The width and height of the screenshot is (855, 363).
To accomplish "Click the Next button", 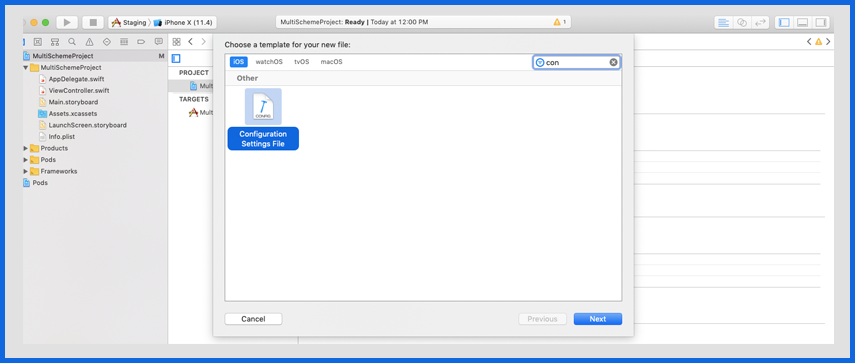I will pos(598,319).
